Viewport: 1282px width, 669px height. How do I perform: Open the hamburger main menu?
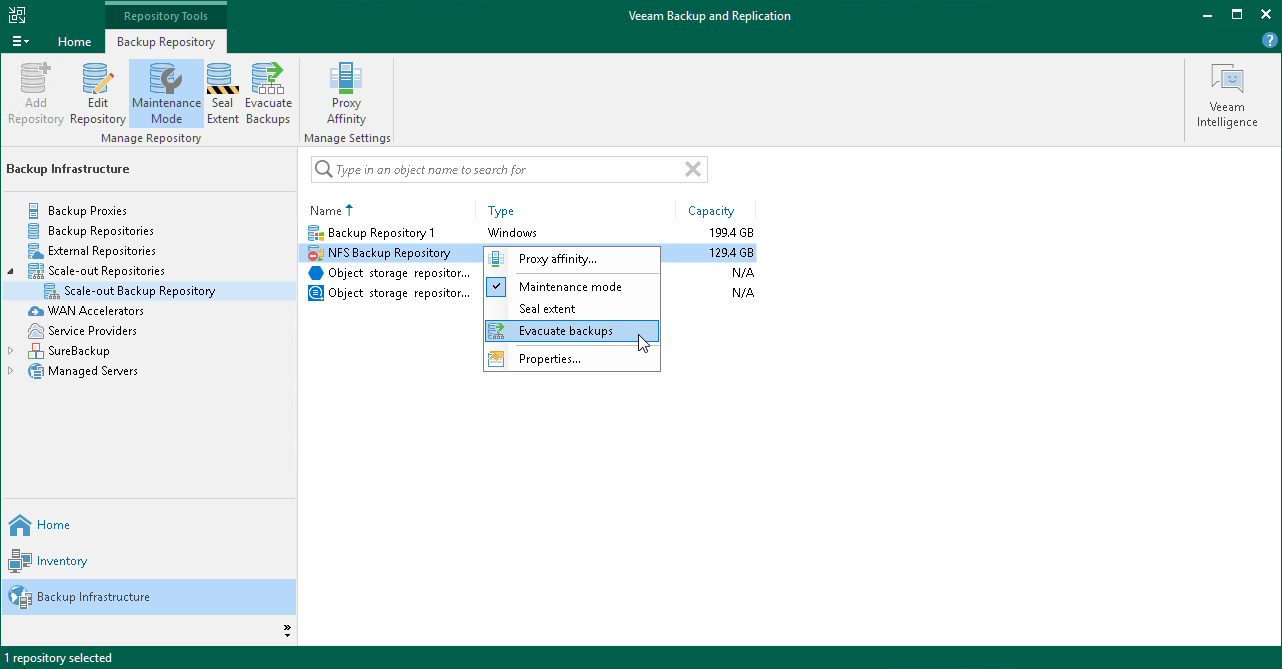click(x=19, y=40)
